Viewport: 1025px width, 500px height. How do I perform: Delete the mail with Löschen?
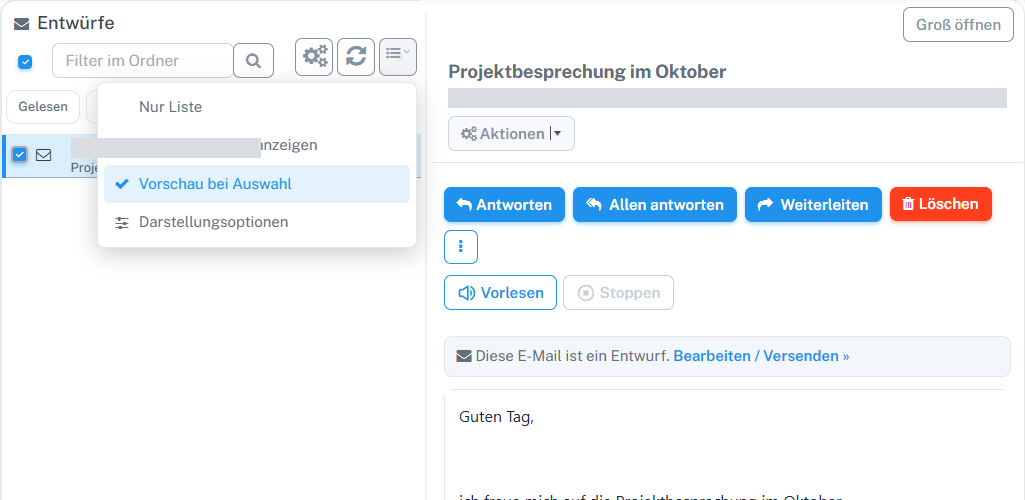click(x=941, y=204)
